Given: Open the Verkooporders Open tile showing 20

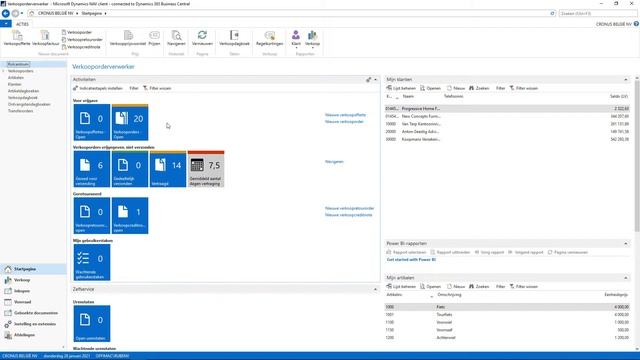Looking at the screenshot, I should click(x=130, y=122).
